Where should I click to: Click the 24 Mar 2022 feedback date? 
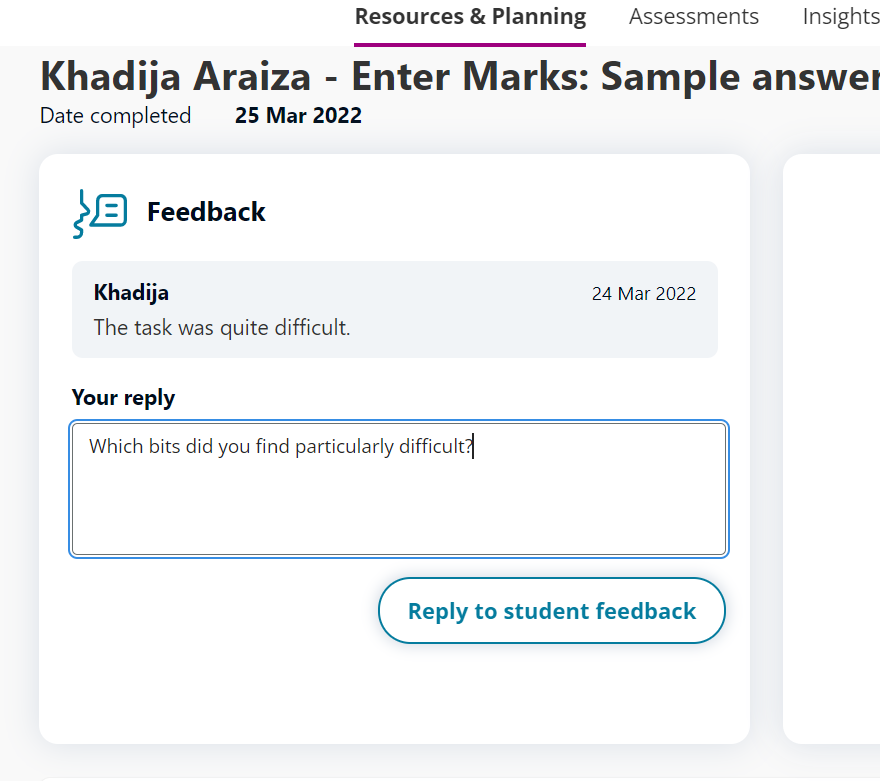coord(644,293)
